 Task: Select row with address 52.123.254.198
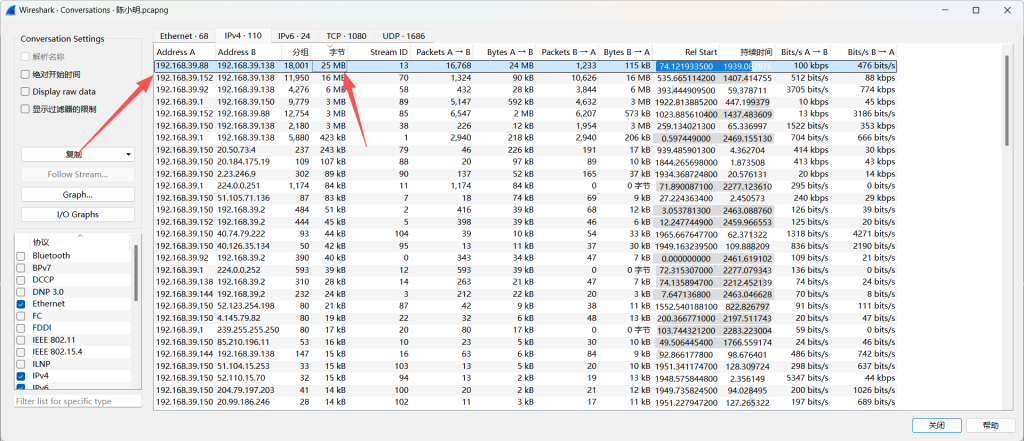(524, 306)
